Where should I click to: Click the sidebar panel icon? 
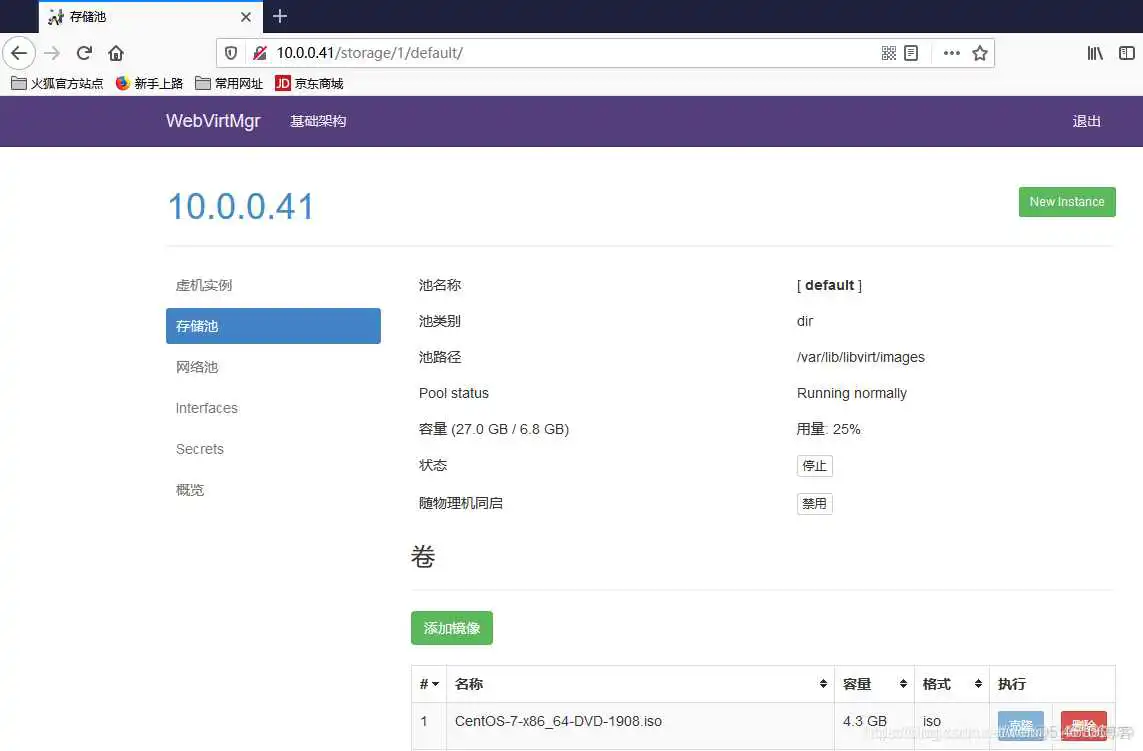click(1128, 53)
